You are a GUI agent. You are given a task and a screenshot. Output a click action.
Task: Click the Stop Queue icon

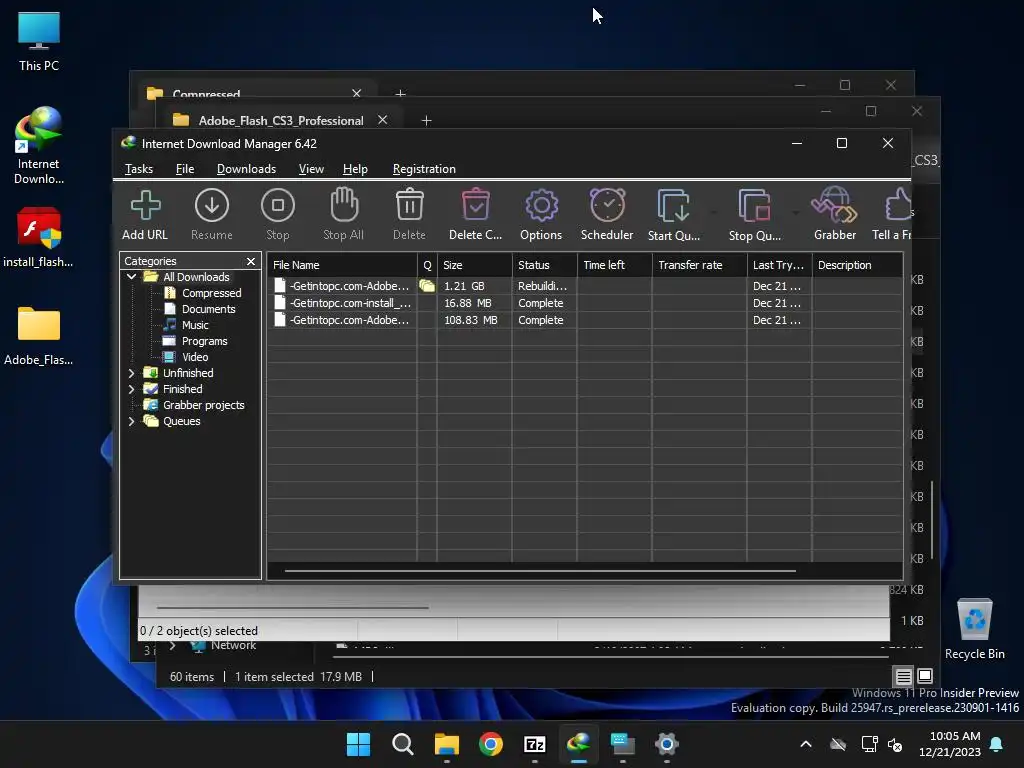(x=754, y=214)
